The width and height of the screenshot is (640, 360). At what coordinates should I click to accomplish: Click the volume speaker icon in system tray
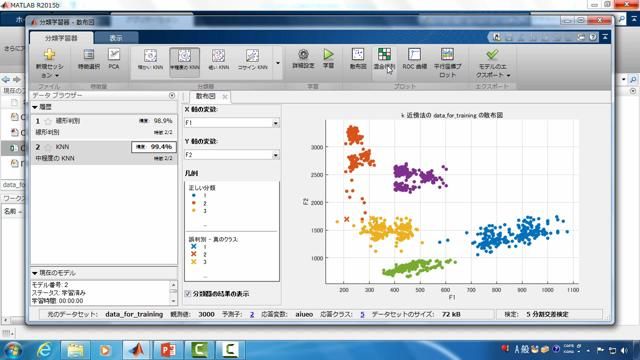[624, 350]
